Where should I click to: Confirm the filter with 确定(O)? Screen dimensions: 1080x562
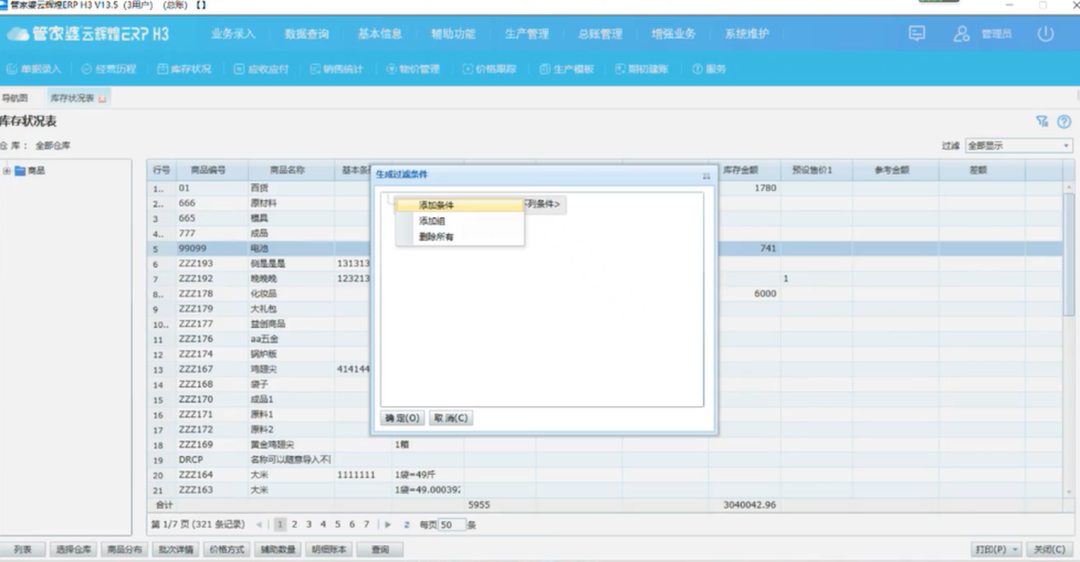(x=402, y=418)
